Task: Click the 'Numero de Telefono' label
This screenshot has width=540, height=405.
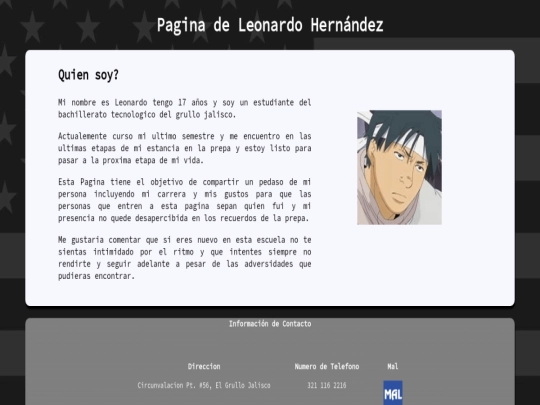Action: pyautogui.click(x=327, y=366)
